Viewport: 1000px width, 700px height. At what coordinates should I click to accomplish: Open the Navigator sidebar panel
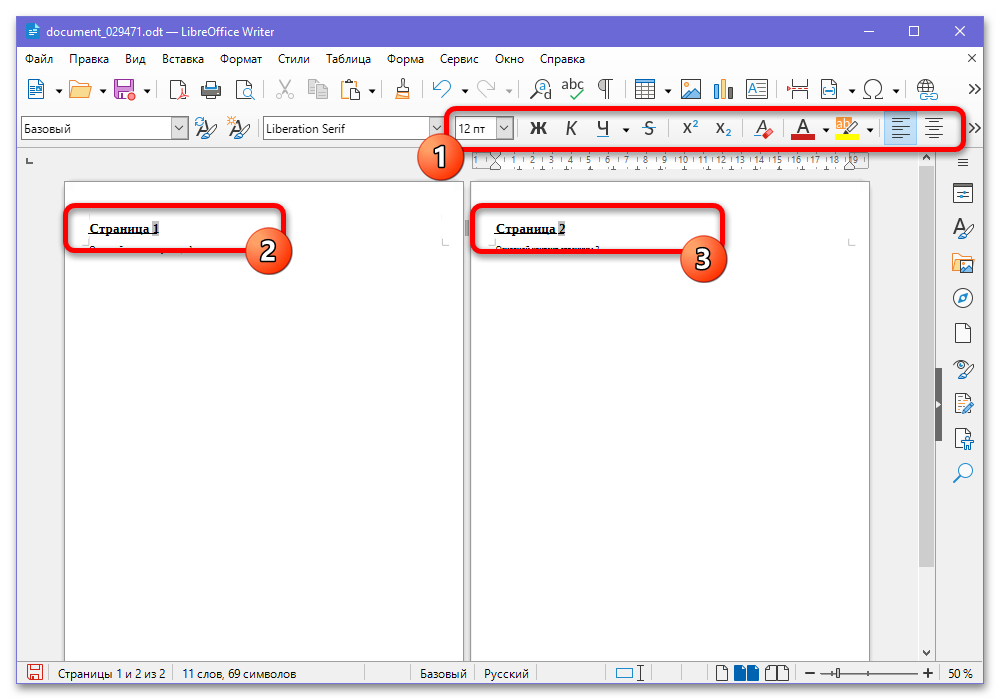[962, 298]
